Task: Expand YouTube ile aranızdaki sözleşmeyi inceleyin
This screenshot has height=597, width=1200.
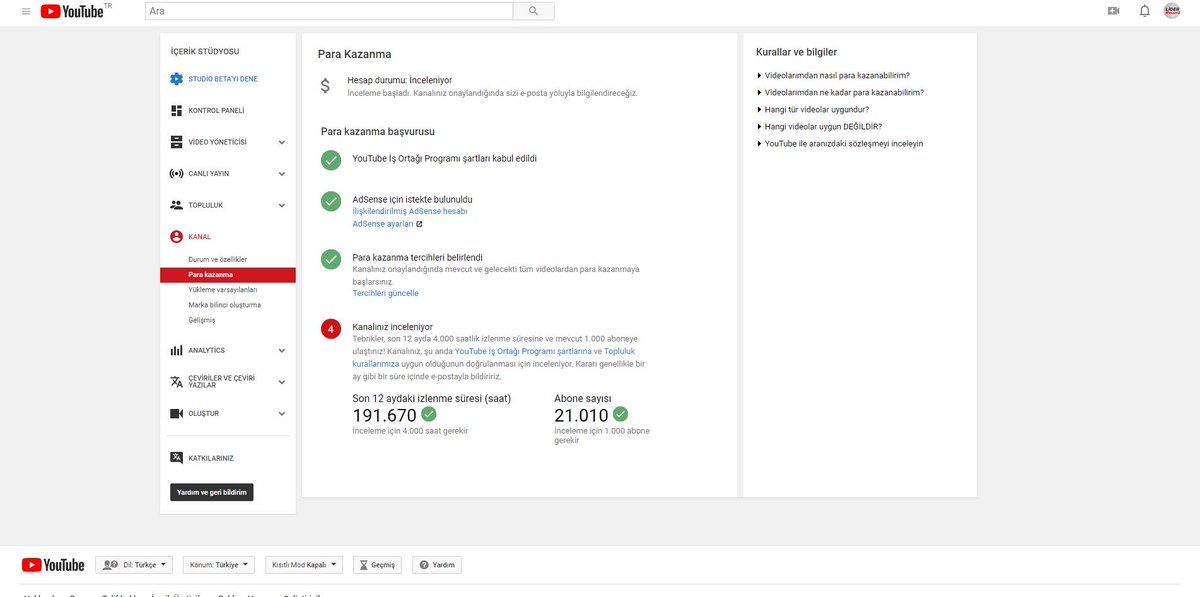Action: click(x=840, y=143)
